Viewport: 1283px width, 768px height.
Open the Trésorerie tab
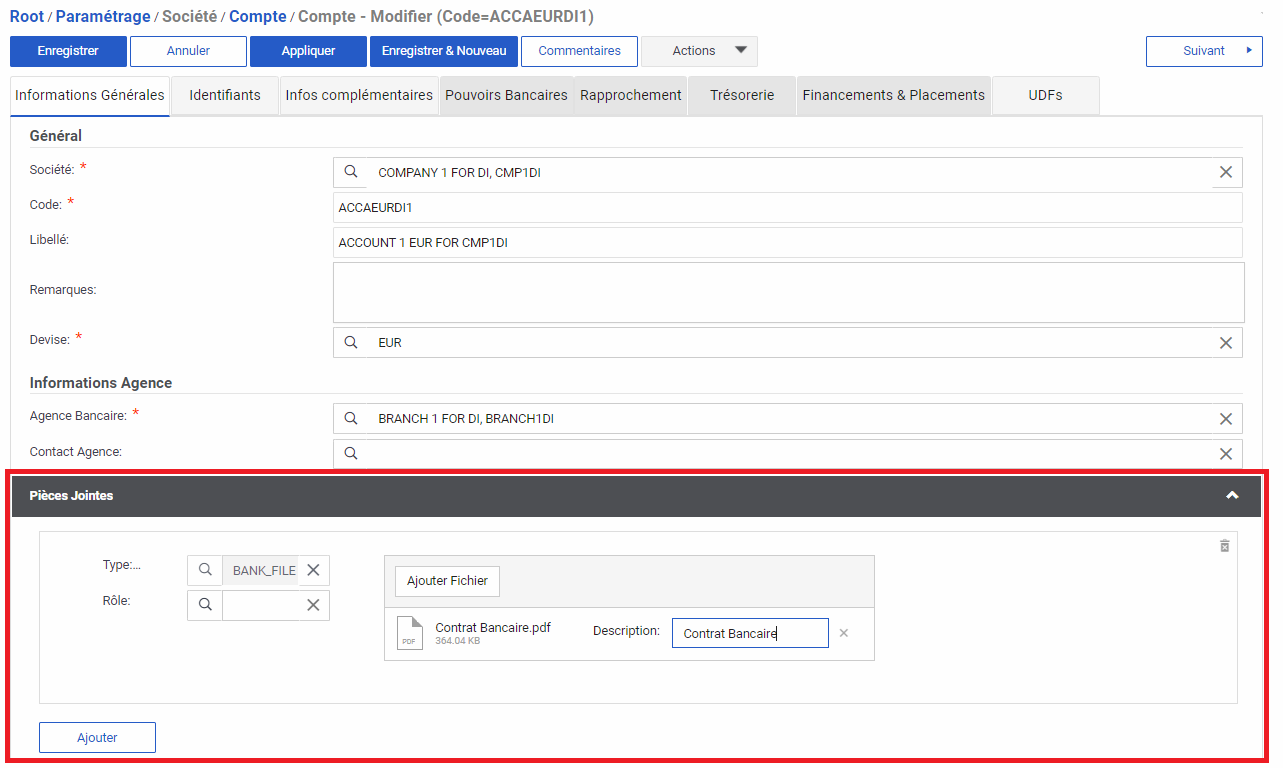click(742, 95)
